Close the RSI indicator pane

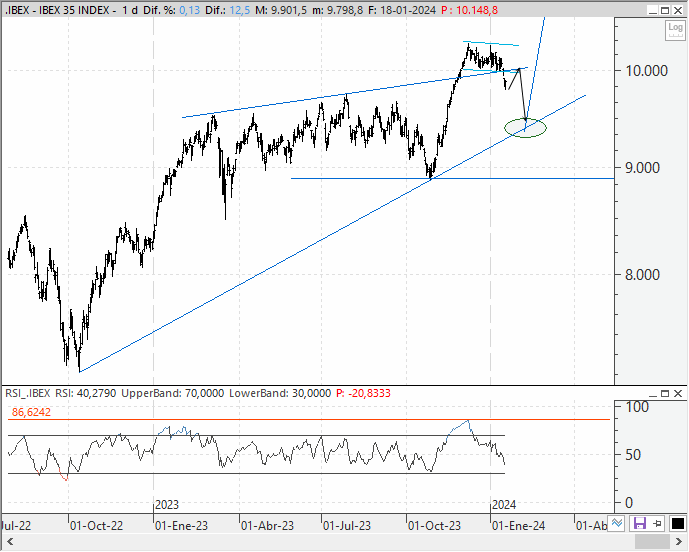pyautogui.click(x=678, y=394)
